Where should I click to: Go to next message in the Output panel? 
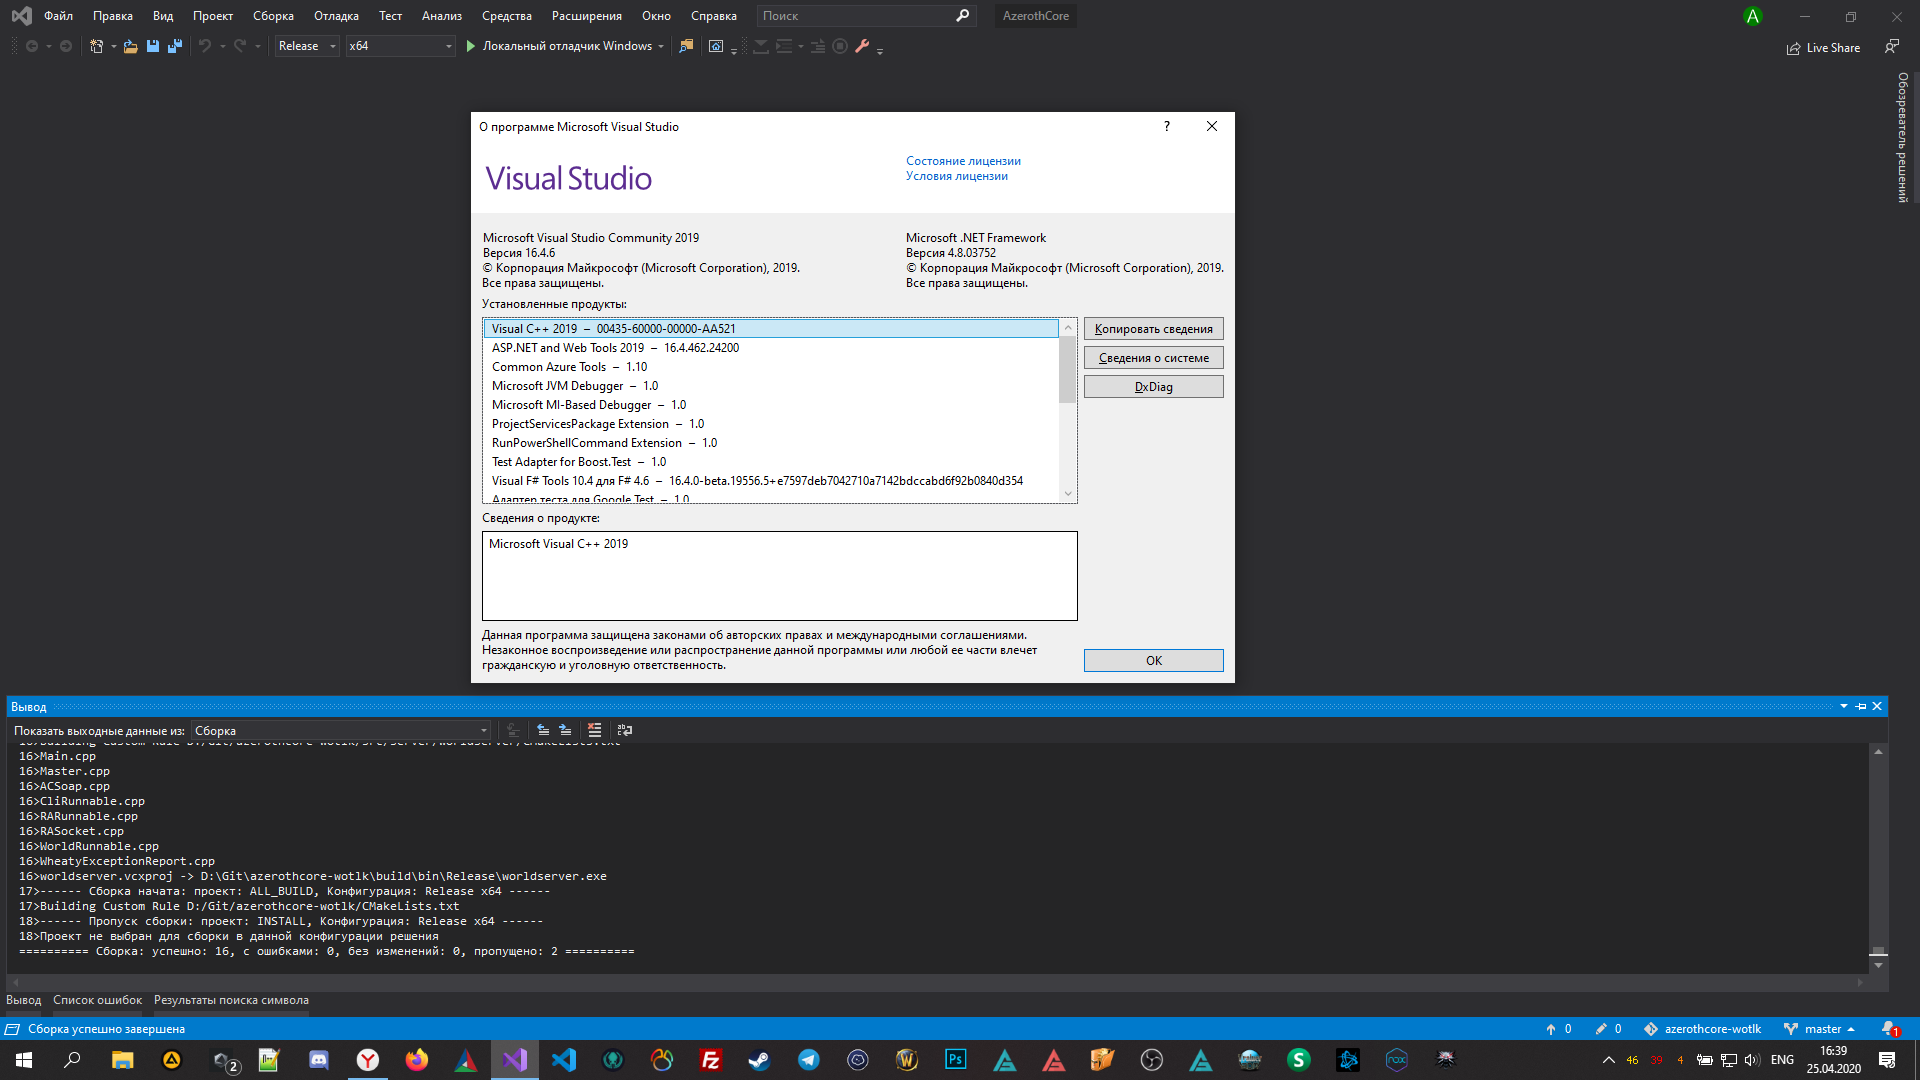coord(565,730)
